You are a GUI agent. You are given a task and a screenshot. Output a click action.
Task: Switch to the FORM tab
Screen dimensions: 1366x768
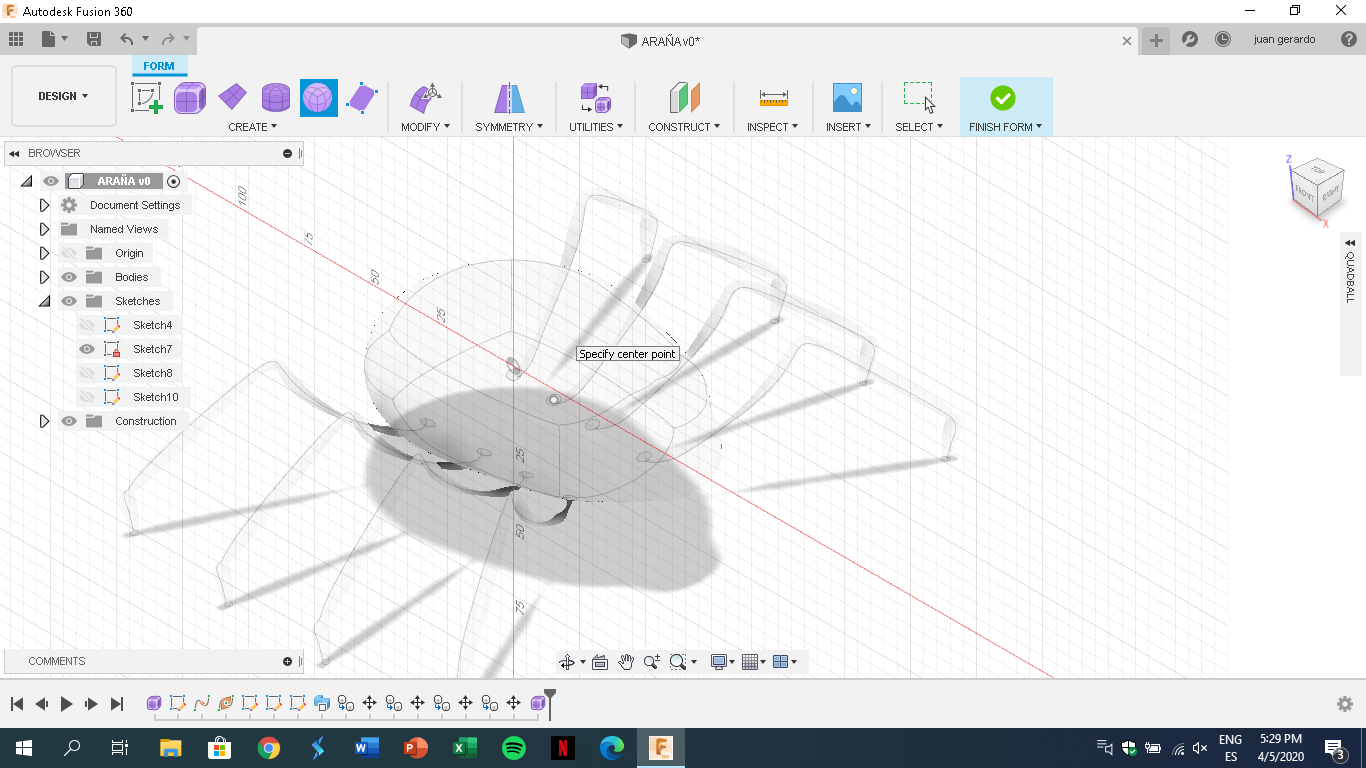pyautogui.click(x=159, y=65)
